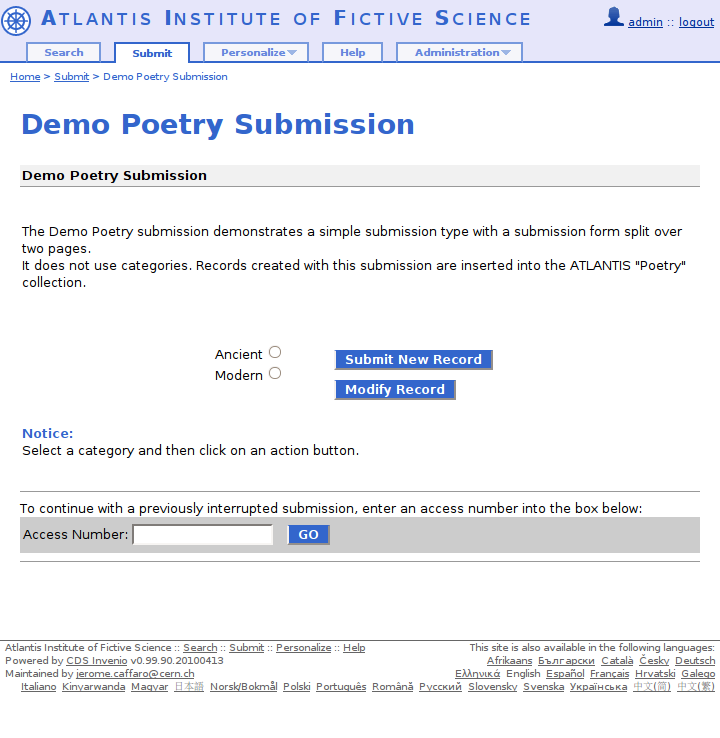Go to Home breadcrumb link
Image resolution: width=720 pixels, height=738 pixels.
[x=25, y=77]
